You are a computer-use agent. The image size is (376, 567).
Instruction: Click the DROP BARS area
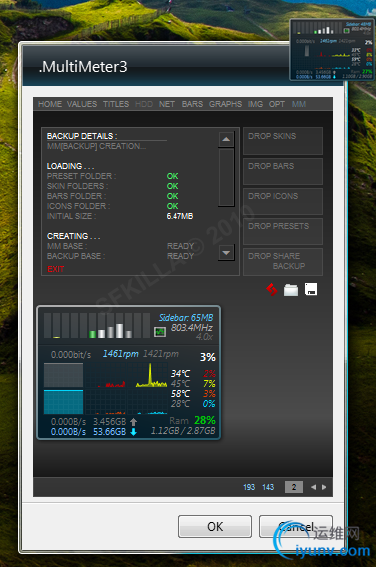(283, 171)
